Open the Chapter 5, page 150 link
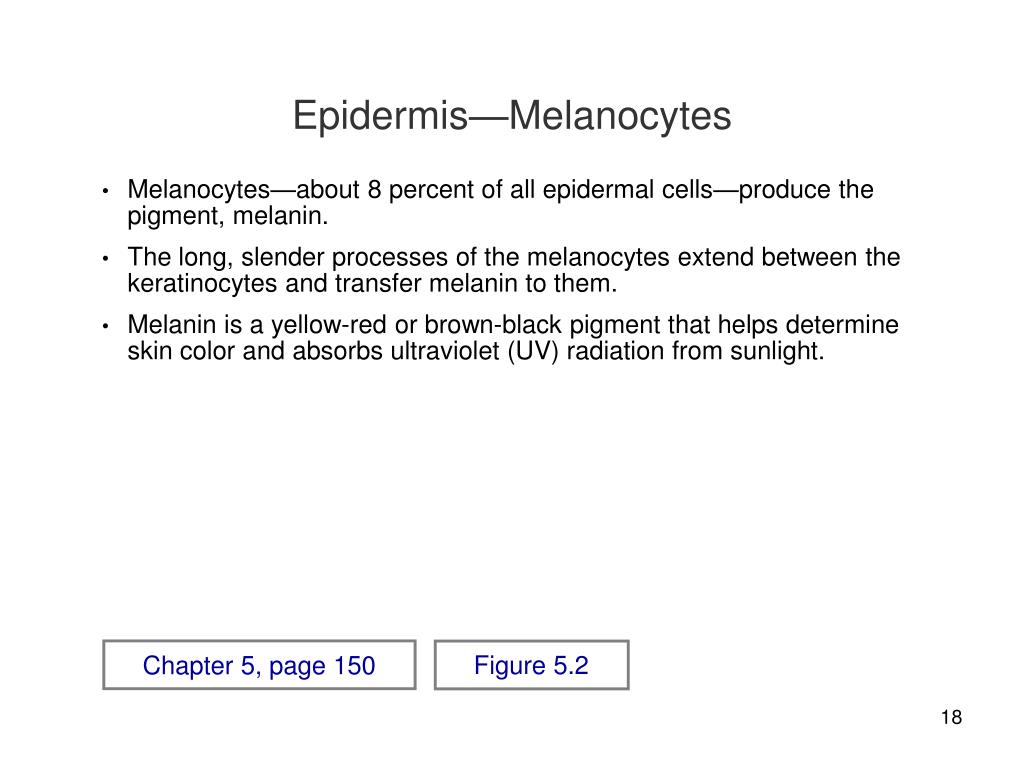 (259, 665)
